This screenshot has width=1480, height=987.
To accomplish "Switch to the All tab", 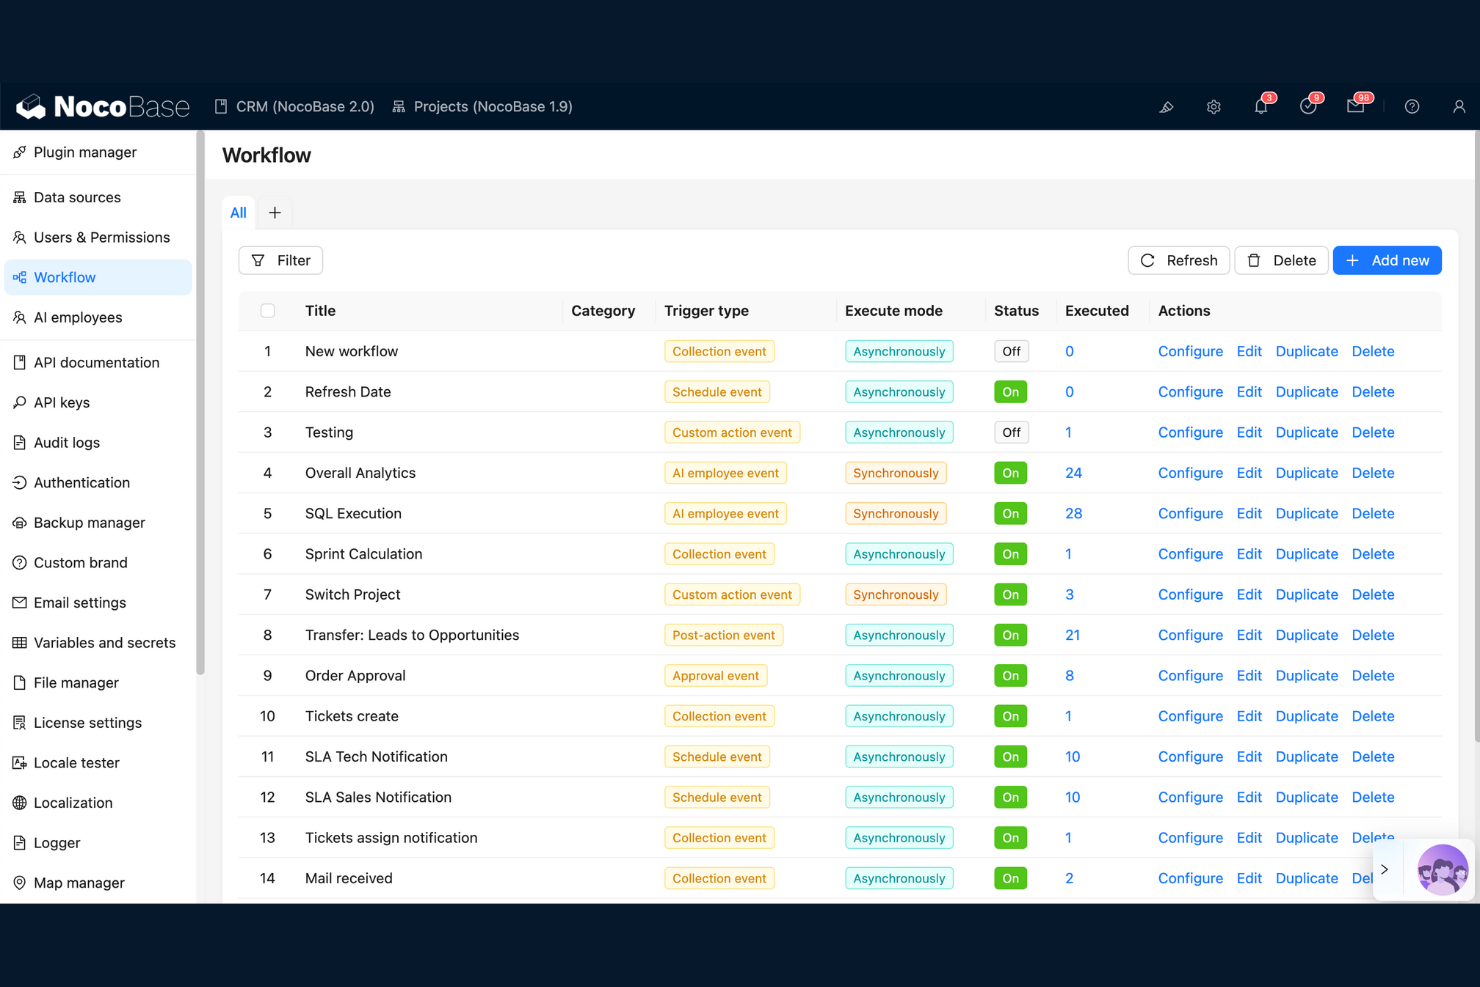I will [237, 212].
